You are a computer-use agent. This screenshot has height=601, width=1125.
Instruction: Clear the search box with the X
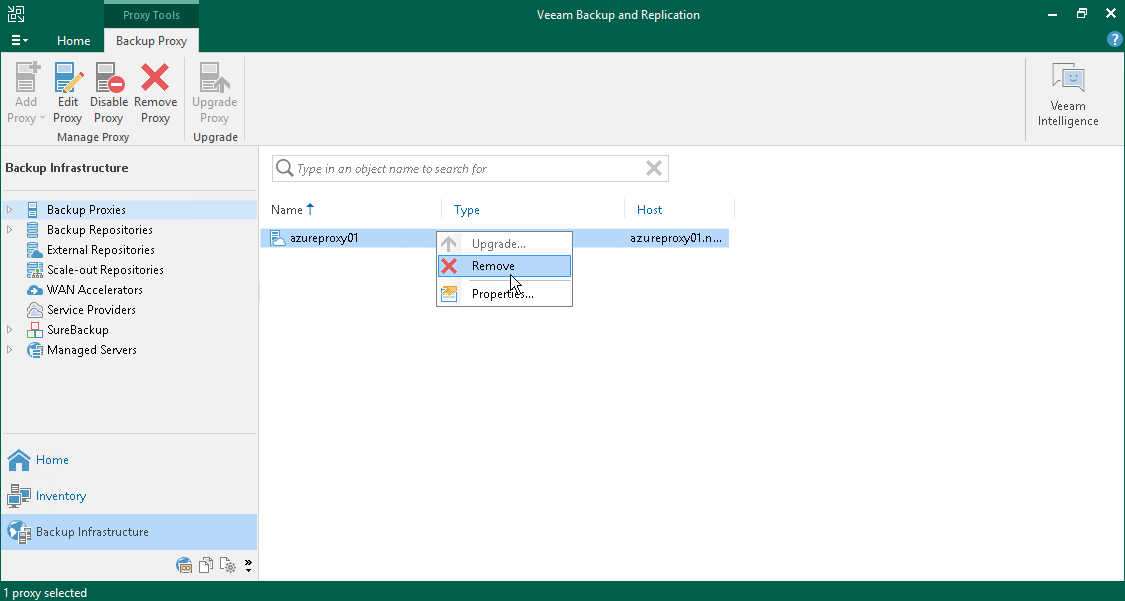coord(655,168)
